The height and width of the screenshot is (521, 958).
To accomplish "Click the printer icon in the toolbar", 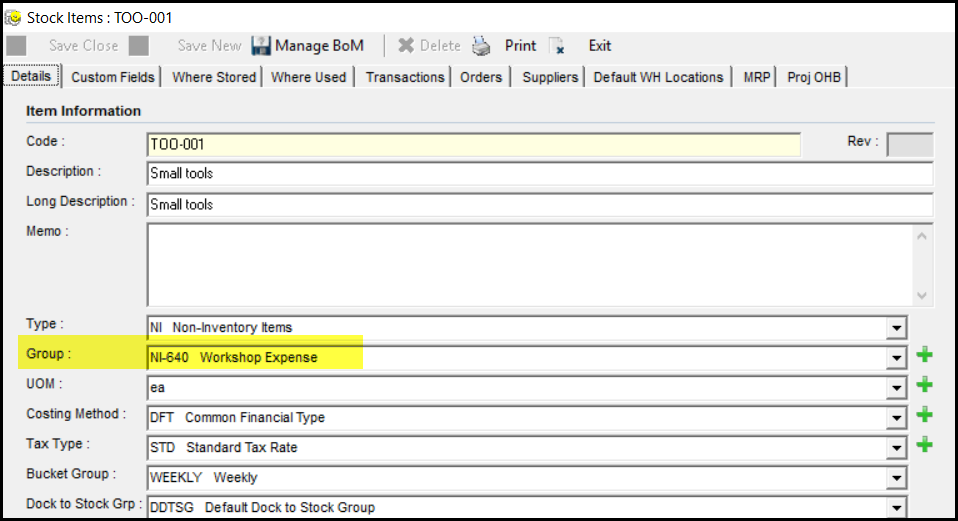I will click(x=482, y=46).
